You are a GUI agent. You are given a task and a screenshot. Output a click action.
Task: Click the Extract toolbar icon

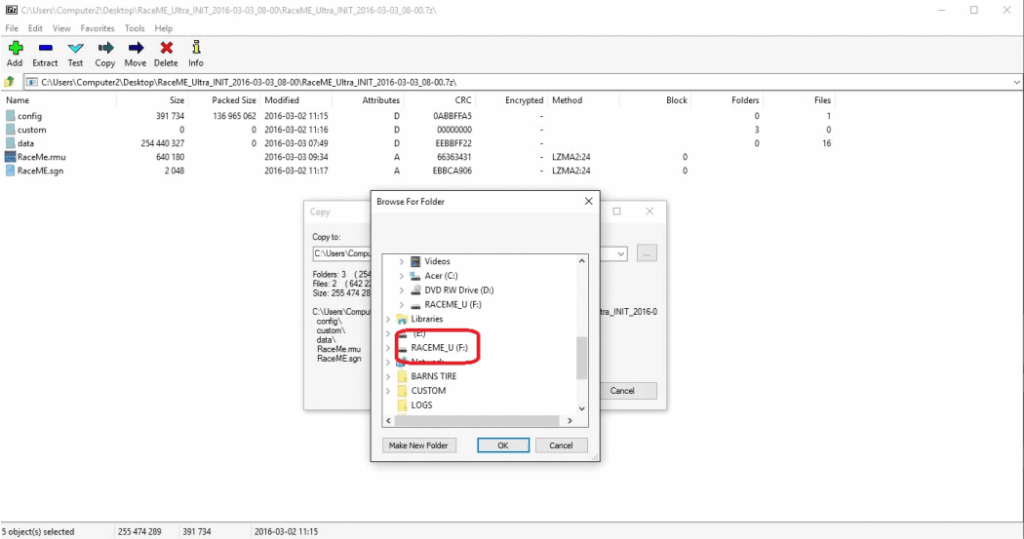45,48
